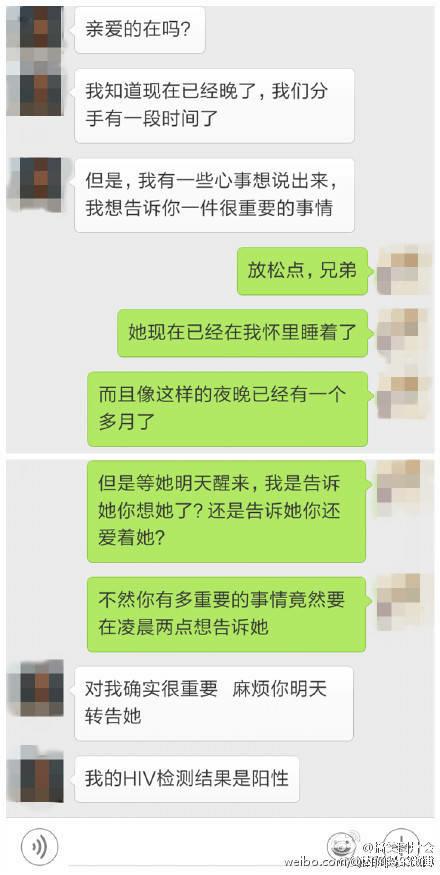Click the '我的HIV检测结果是阳性' message
This screenshot has height=875, width=440.
(187, 779)
